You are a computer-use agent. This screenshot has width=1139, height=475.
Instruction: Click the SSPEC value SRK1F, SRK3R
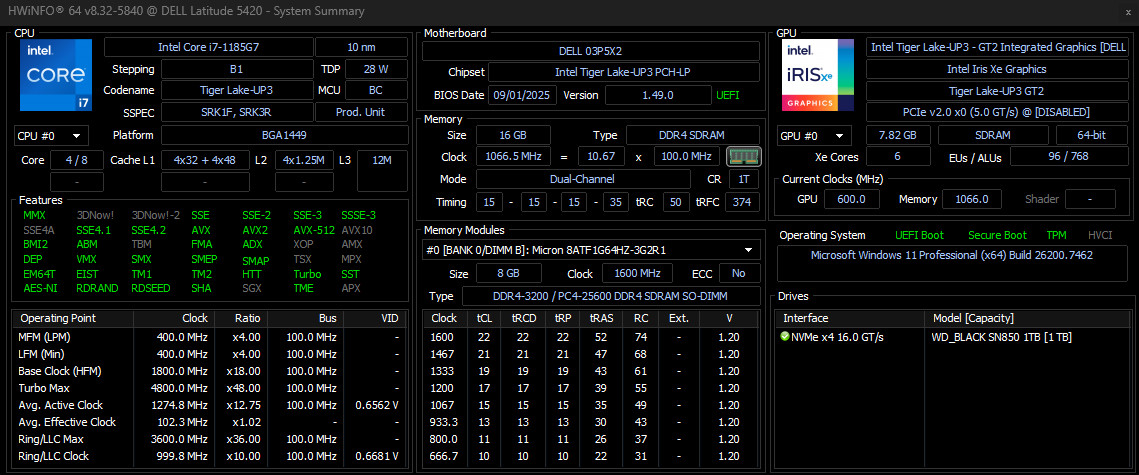click(236, 113)
